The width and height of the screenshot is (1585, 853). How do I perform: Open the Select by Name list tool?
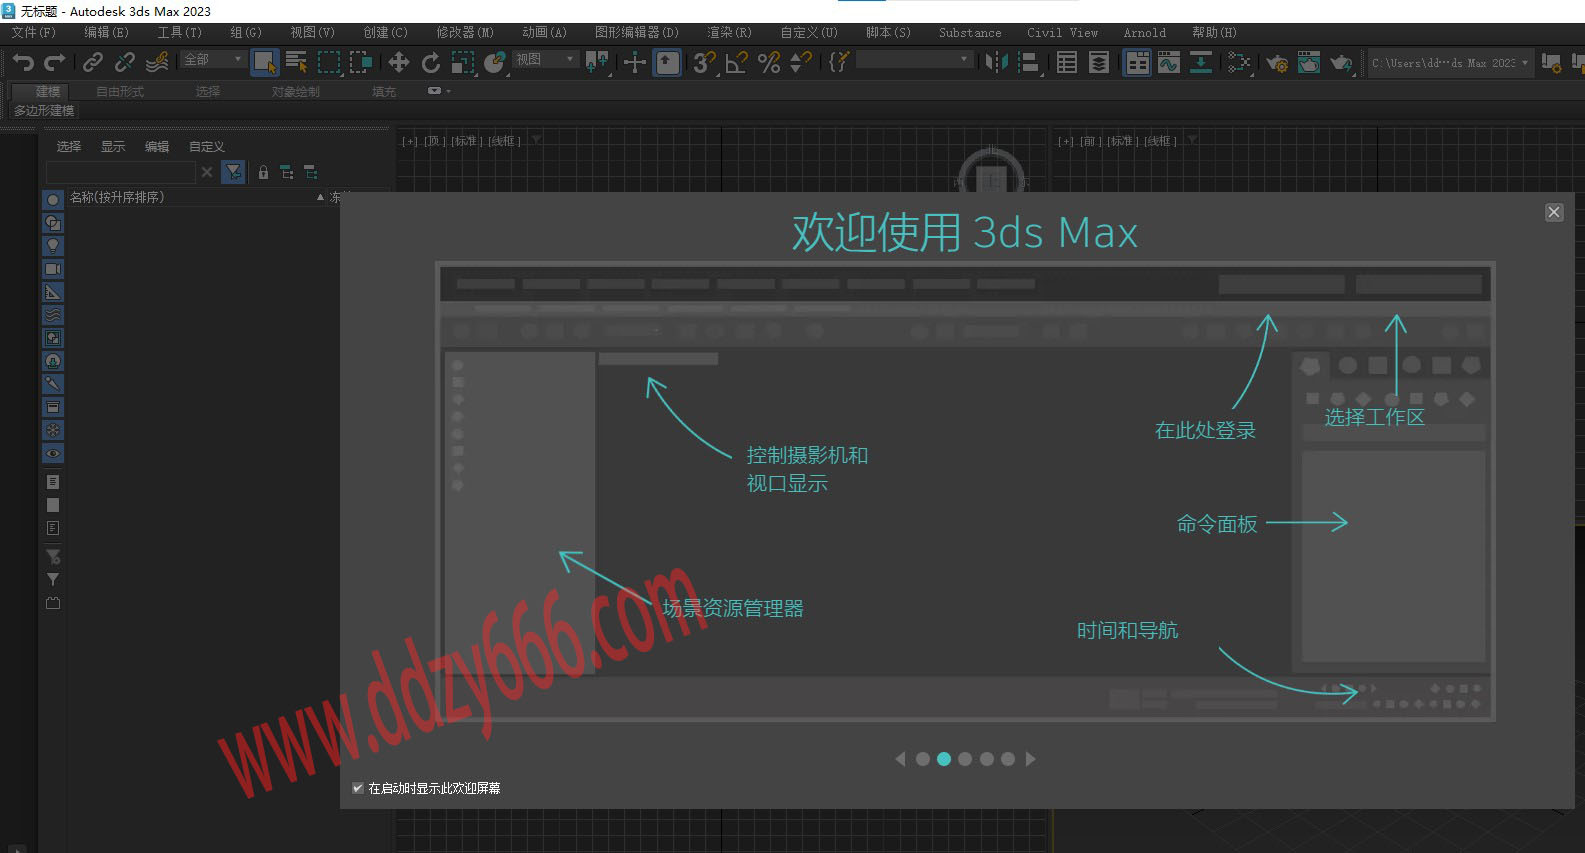click(297, 63)
